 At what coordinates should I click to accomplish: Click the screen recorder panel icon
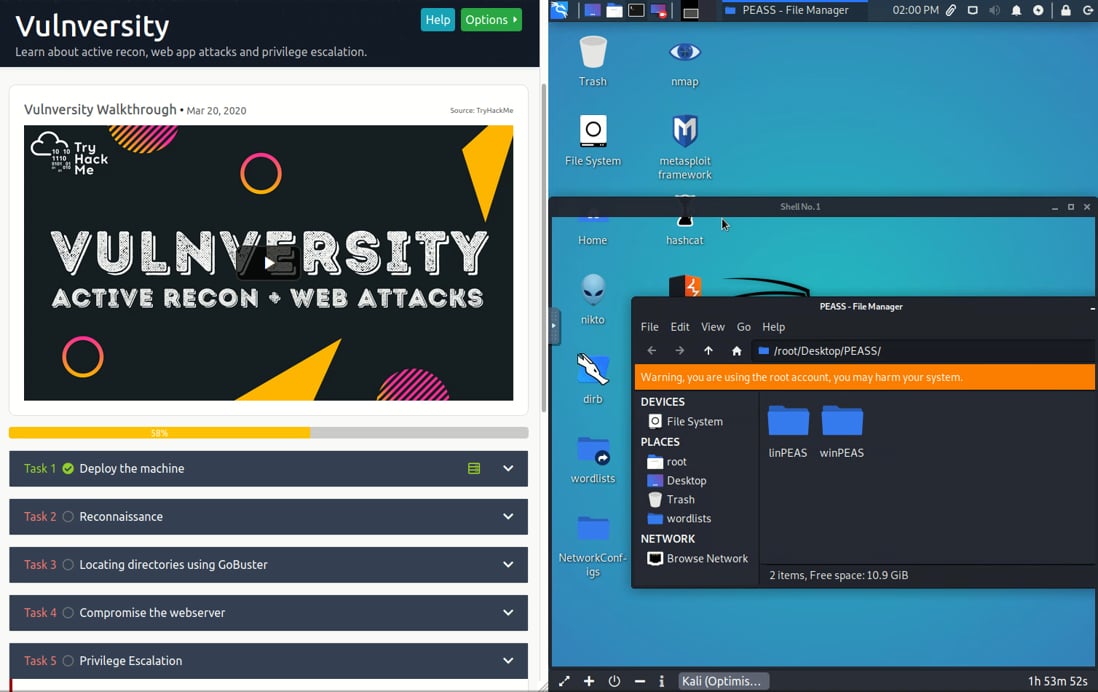pyautogui.click(x=658, y=11)
